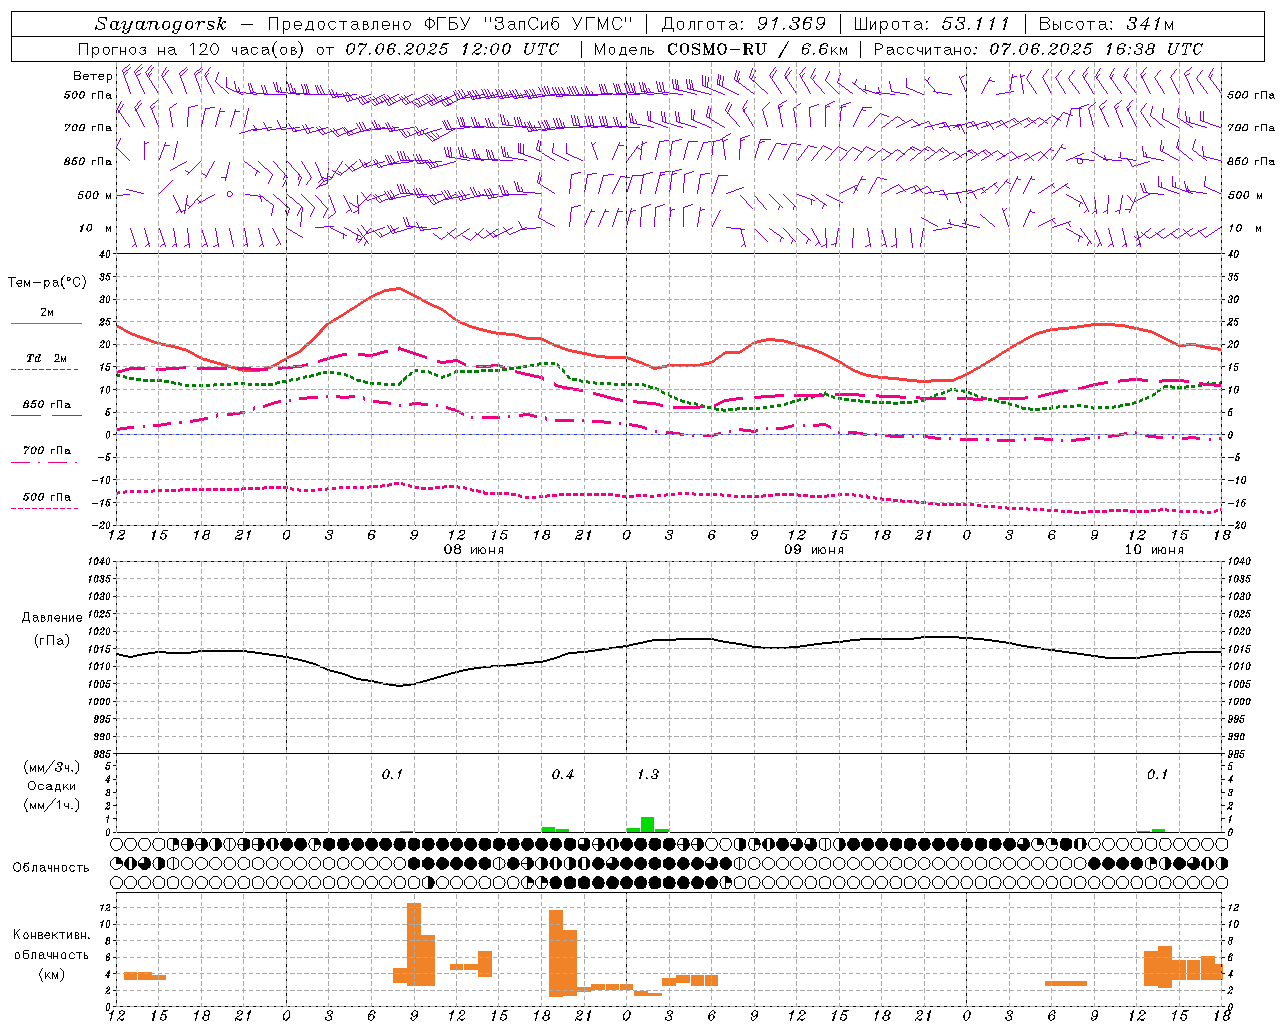
Task: Click the (мм/1ч.) unit label
Action: point(51,805)
